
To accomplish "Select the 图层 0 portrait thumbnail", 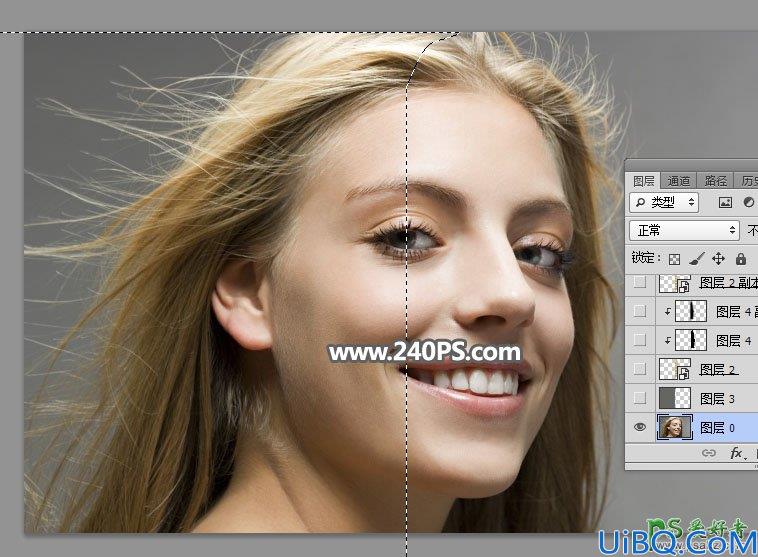I will tap(674, 427).
